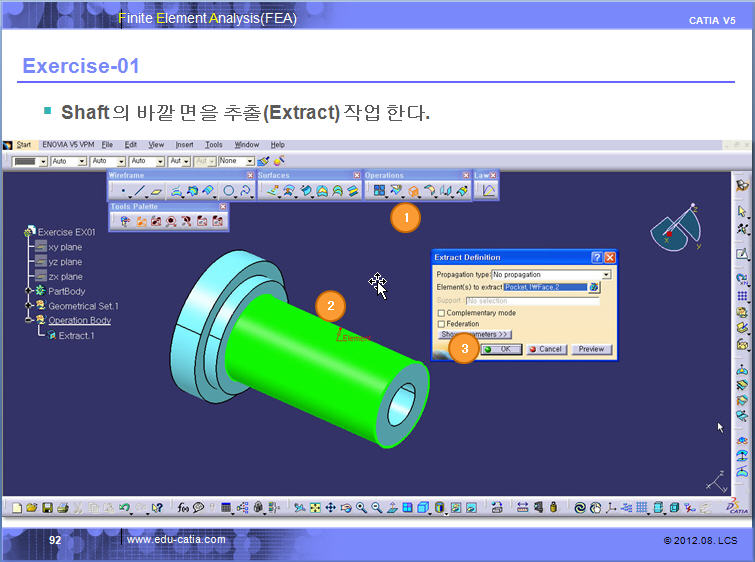The height and width of the screenshot is (562, 755).
Task: Open the Formula f(x) tool
Action: click(183, 507)
